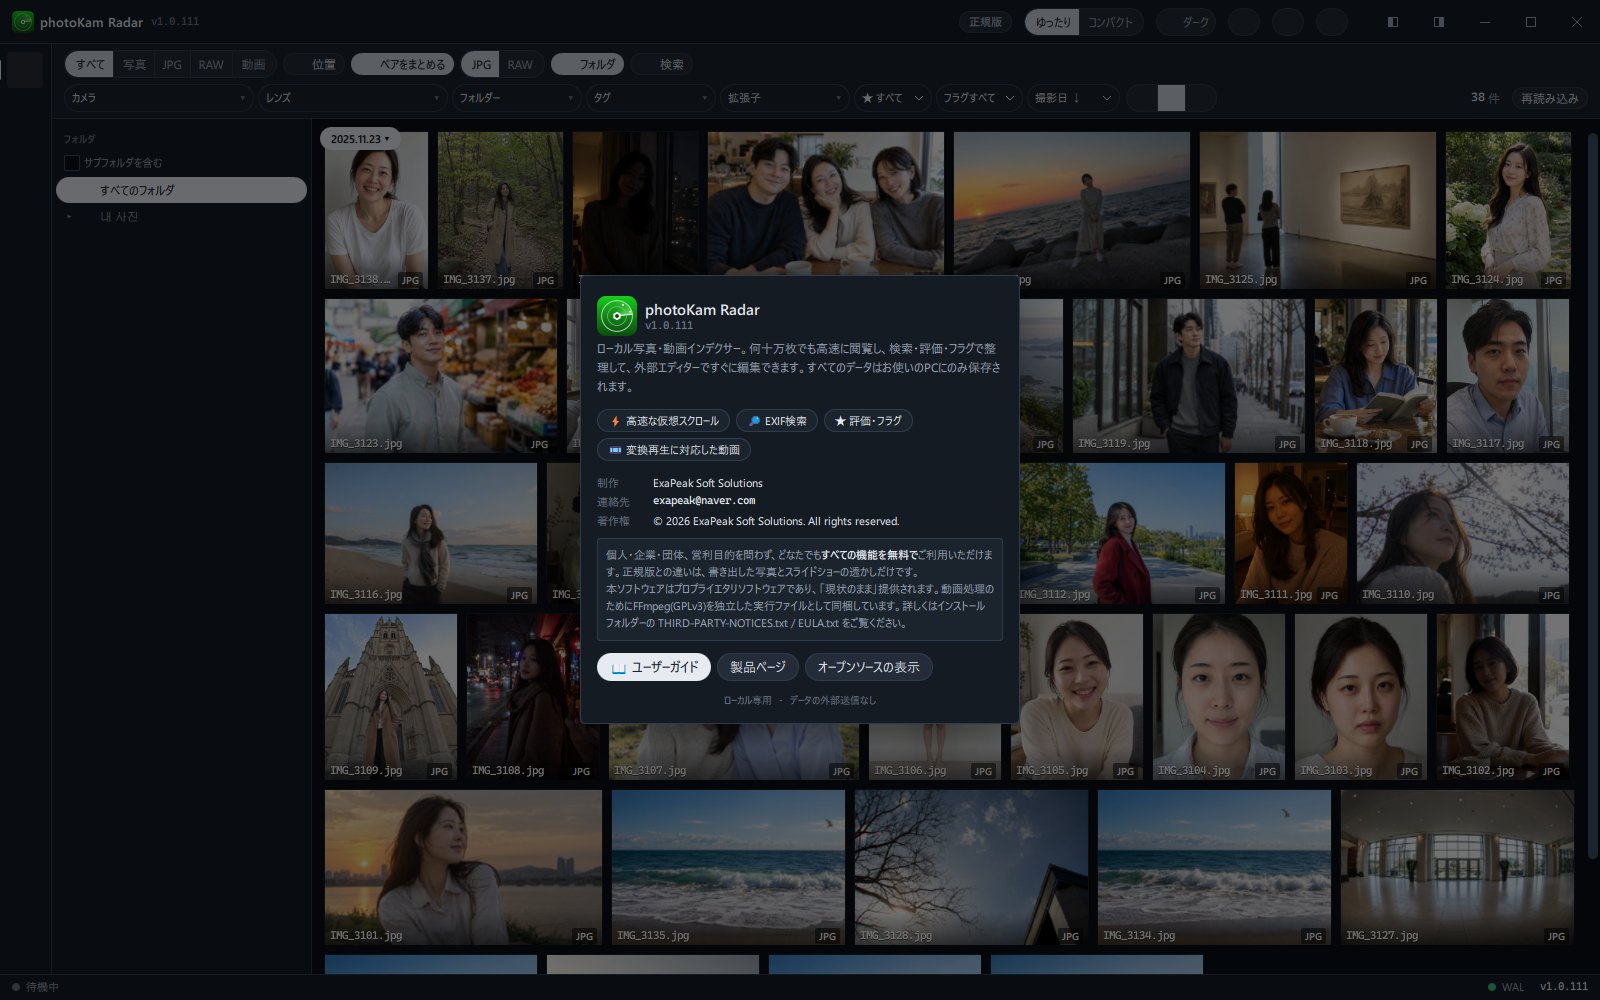
Task: Expand the 2025.11.23 date group menu
Action: pos(360,139)
